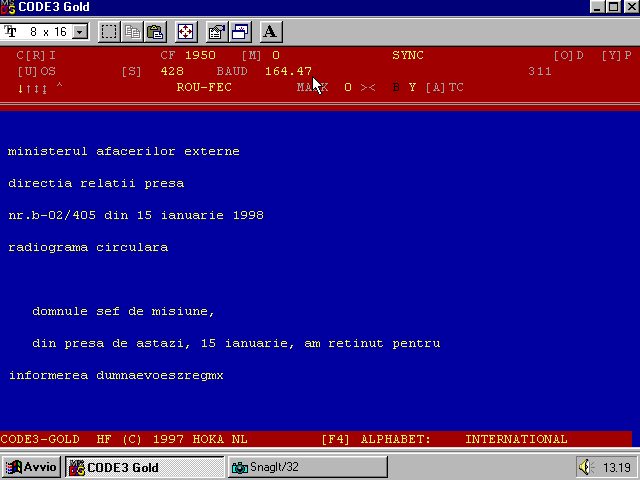Viewport: 640px width, 480px height.
Task: Maximize the CODE3 Gold window
Action: coord(614,7)
